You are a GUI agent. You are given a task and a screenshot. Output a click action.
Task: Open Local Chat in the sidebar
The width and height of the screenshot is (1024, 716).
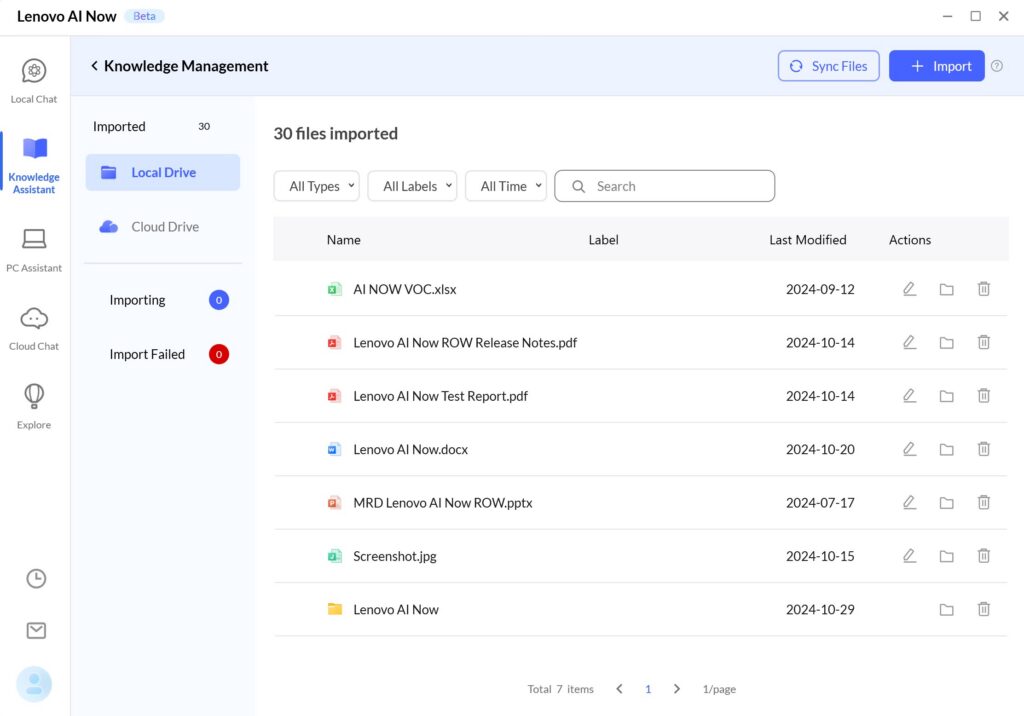click(34, 81)
